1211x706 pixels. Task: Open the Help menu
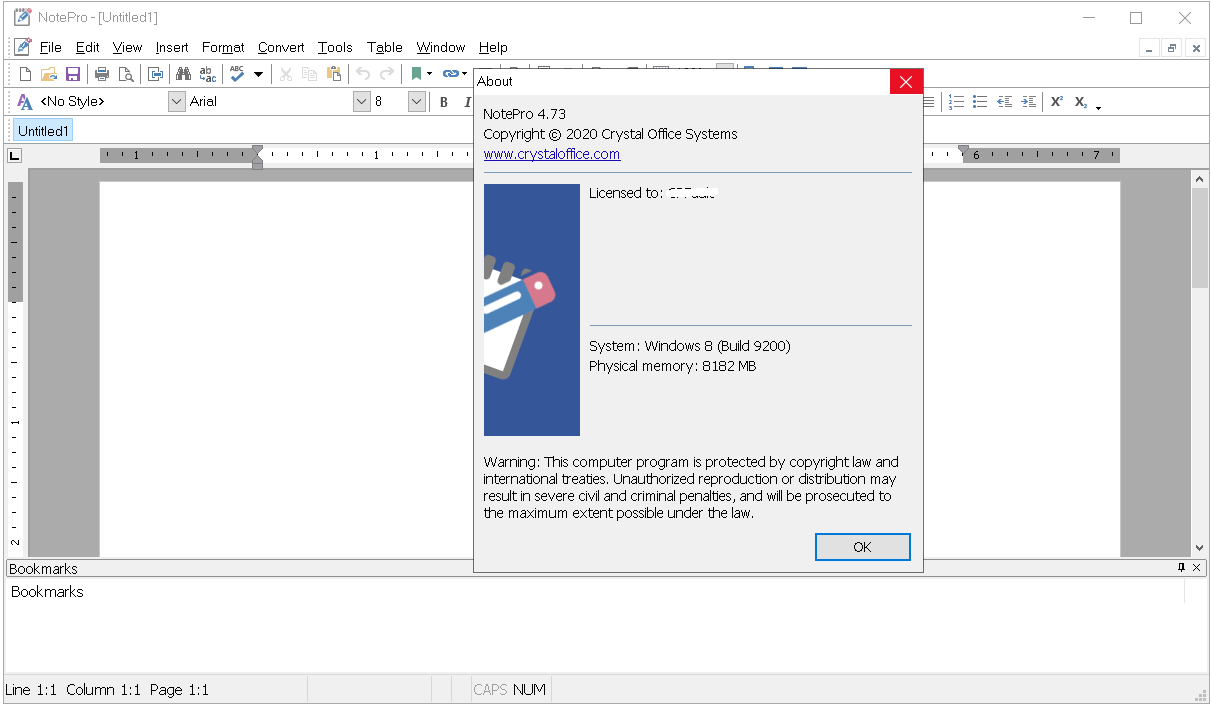[493, 47]
